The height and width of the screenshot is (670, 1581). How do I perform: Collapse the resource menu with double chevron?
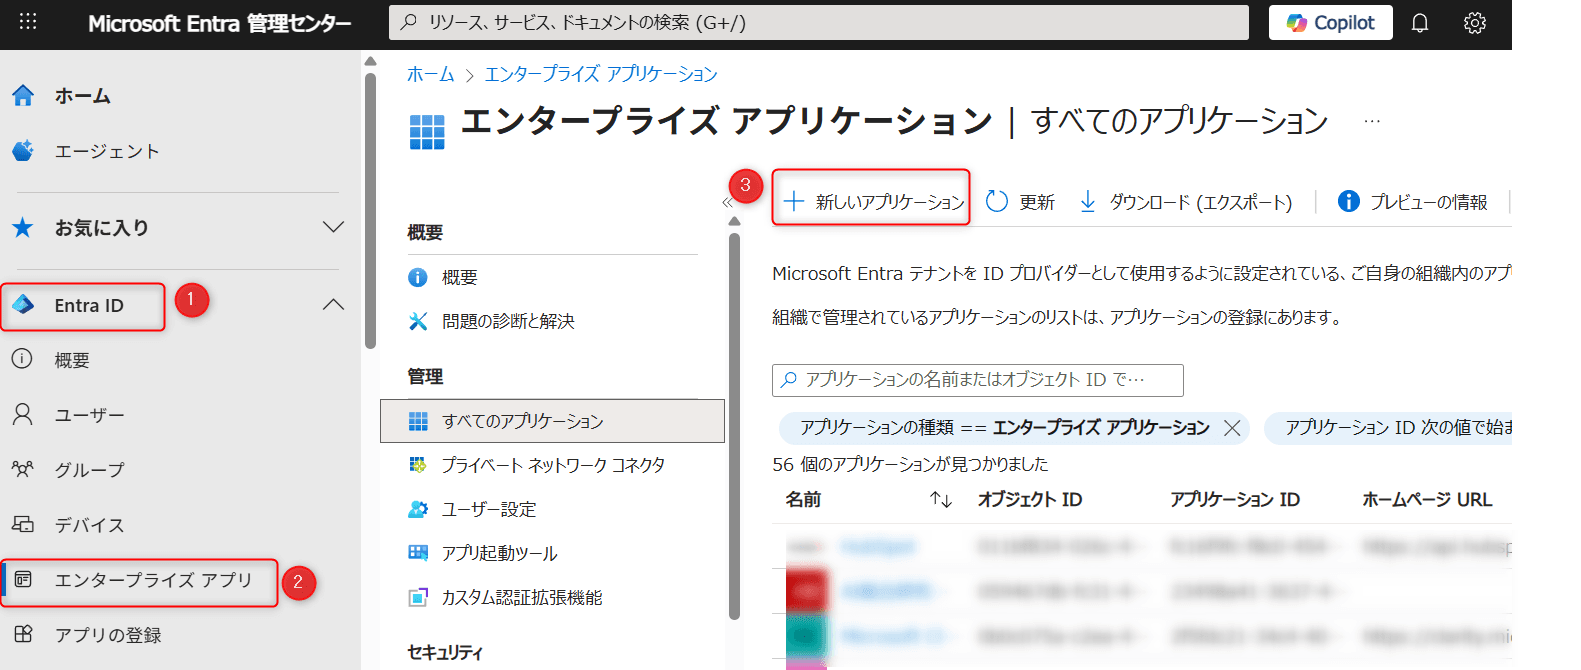pos(727,203)
